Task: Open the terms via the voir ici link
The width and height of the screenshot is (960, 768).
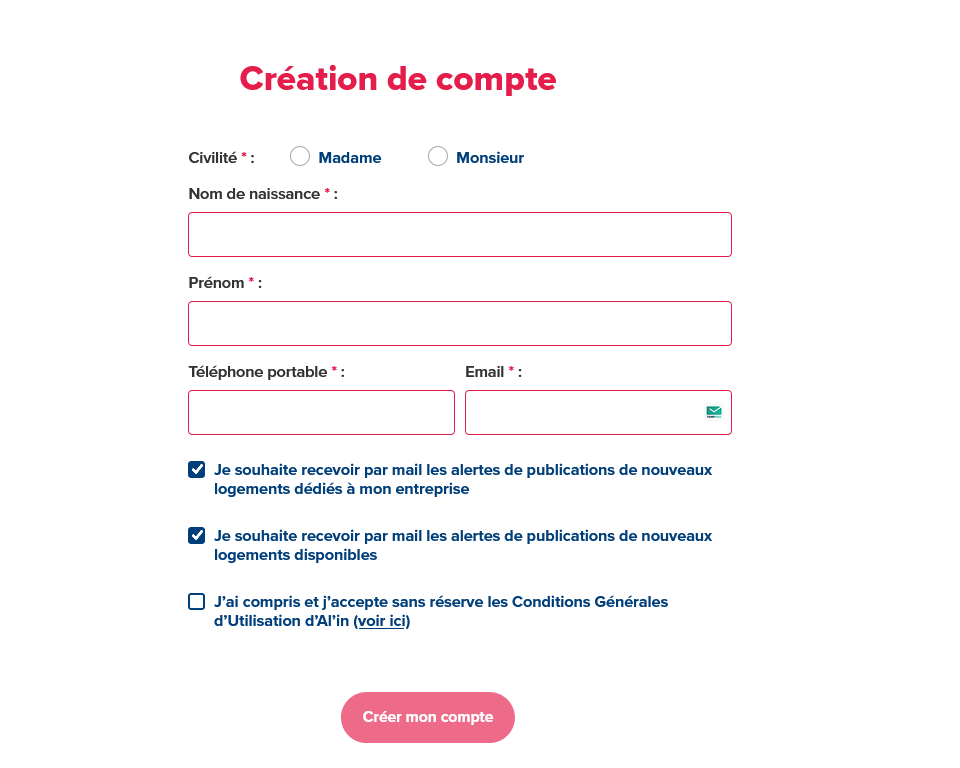Action: [381, 620]
